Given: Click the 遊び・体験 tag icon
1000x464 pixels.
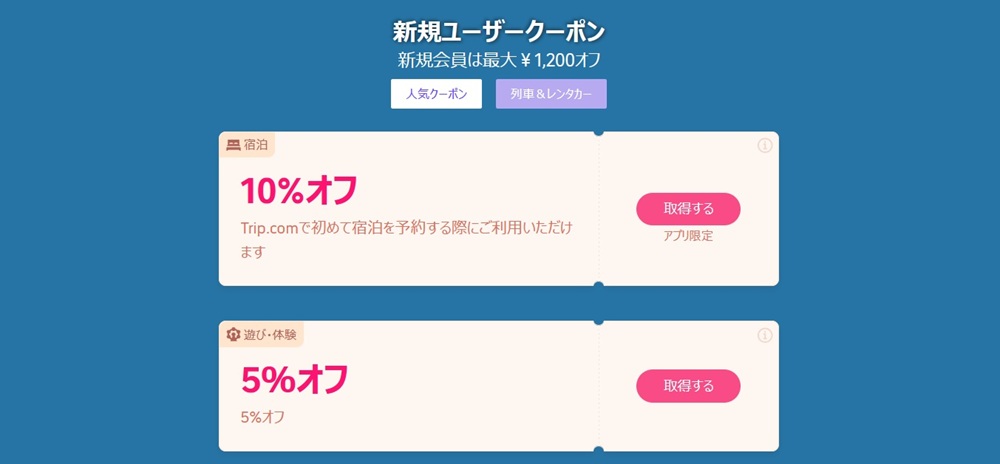Looking at the screenshot, I should tap(233, 334).
